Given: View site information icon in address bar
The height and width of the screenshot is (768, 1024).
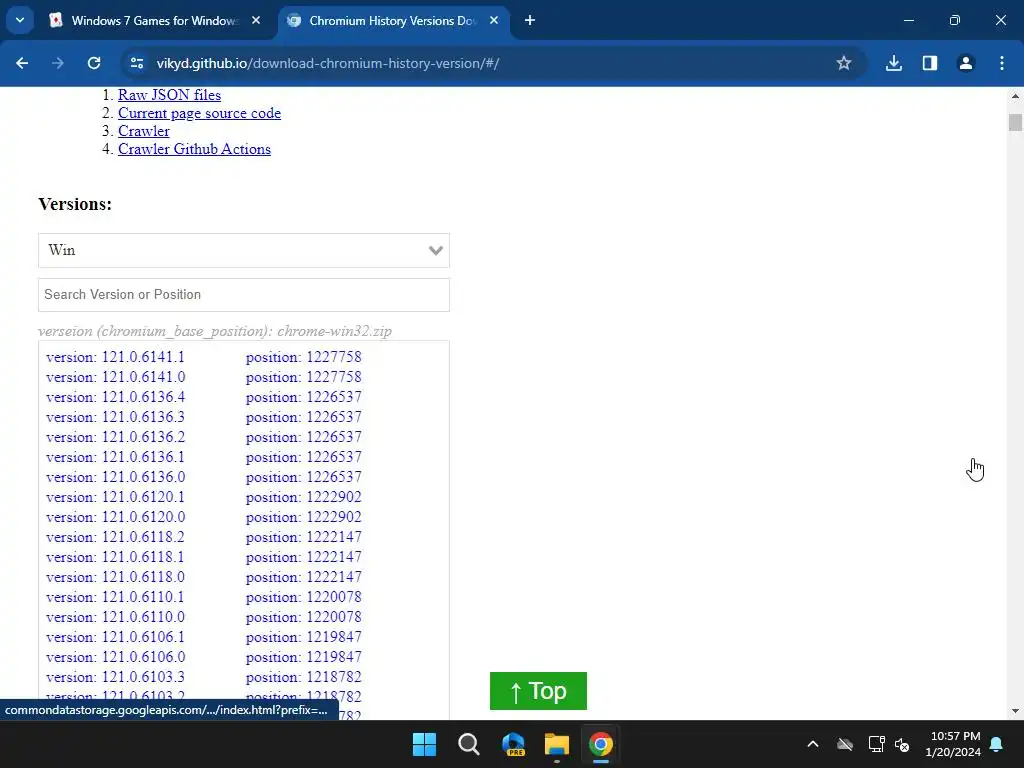Looking at the screenshot, I should coord(137,63).
